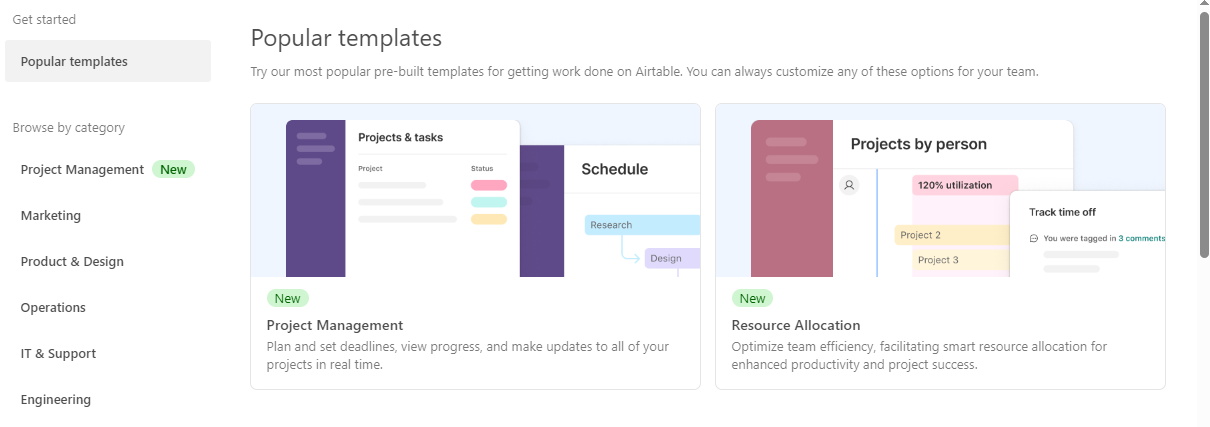Click the New badge beside Project Management

[x=173, y=169]
